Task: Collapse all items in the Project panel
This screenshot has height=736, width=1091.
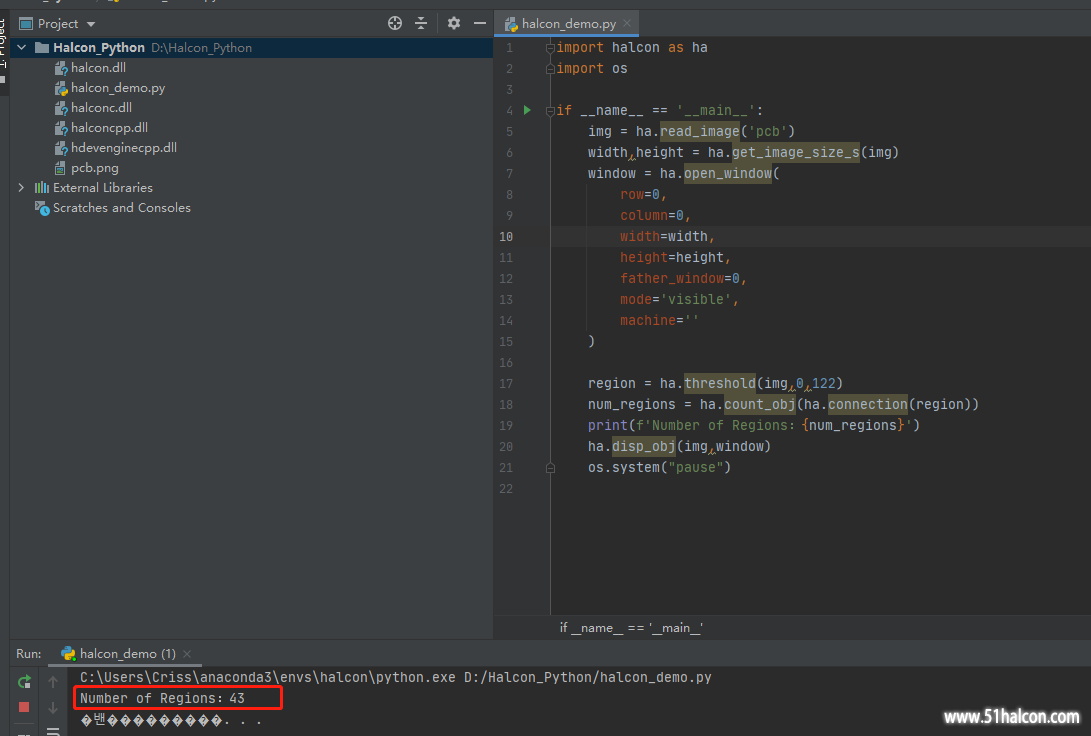Action: coord(421,24)
